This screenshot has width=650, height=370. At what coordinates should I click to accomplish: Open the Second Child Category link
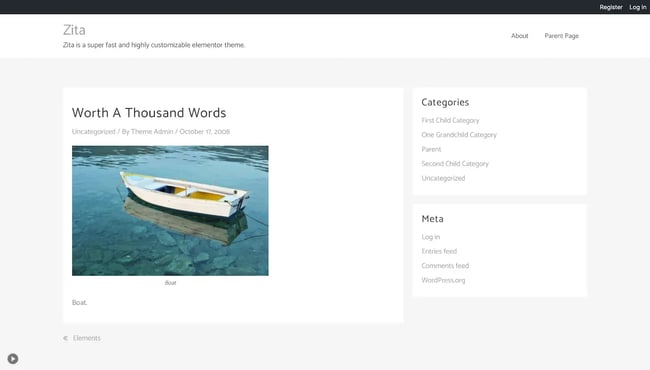pos(455,164)
